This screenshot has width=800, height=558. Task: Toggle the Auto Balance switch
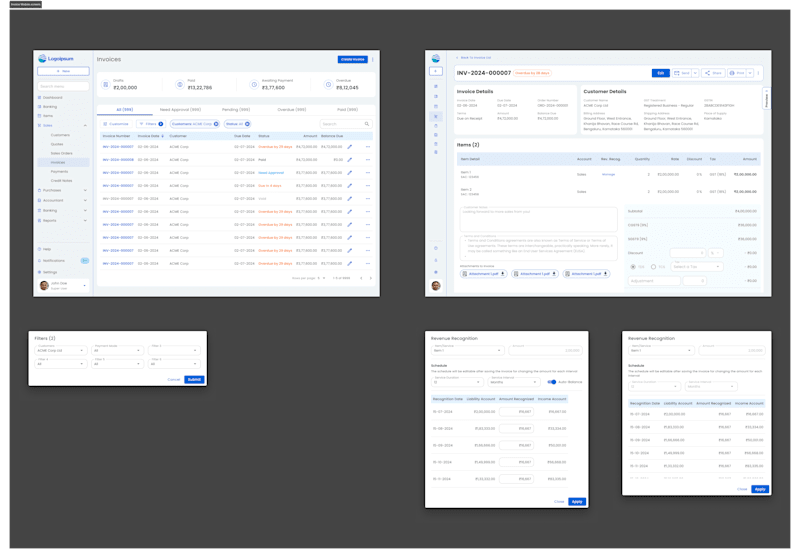[x=552, y=382]
